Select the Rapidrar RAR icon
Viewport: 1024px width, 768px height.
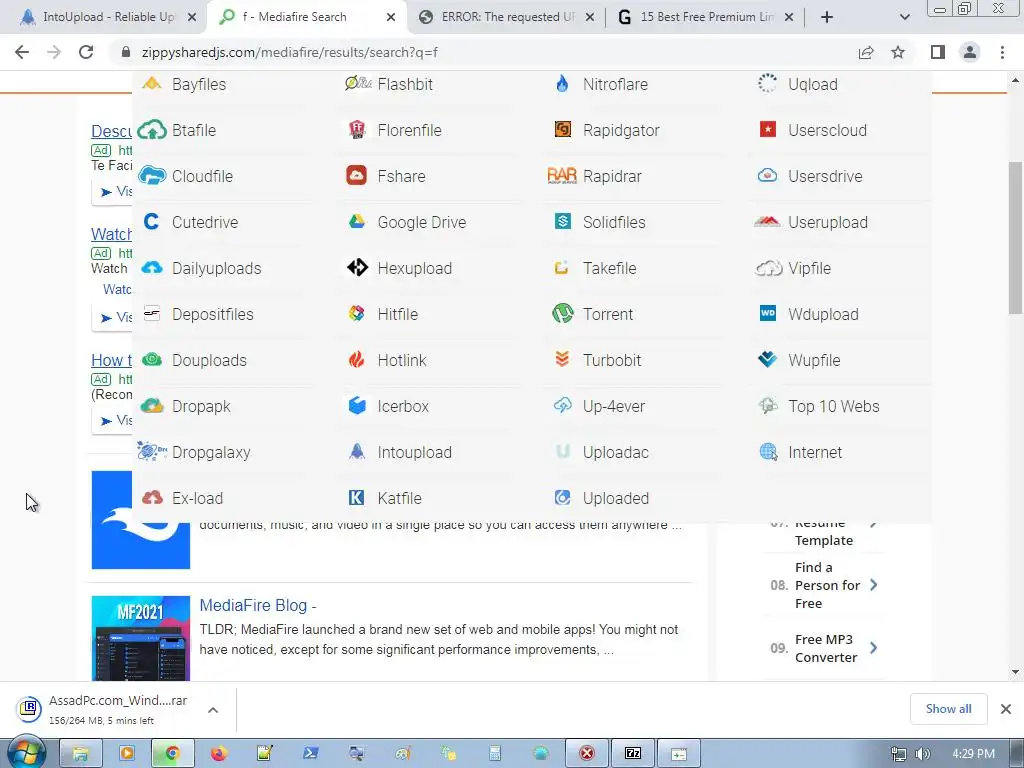[x=562, y=176]
